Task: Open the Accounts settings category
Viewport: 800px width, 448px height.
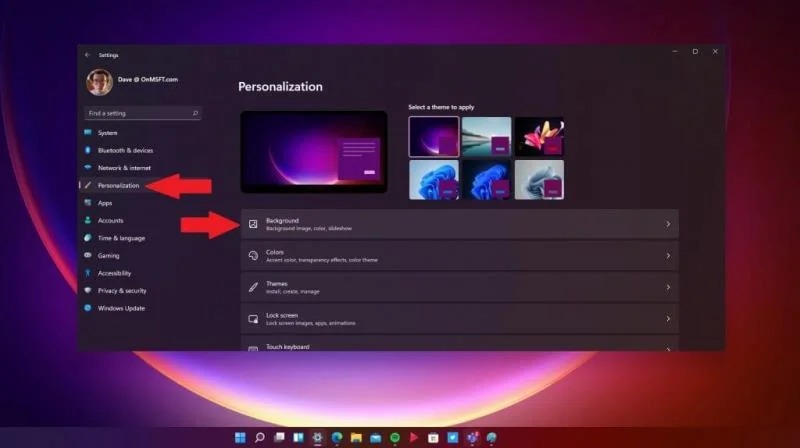Action: click(x=111, y=220)
